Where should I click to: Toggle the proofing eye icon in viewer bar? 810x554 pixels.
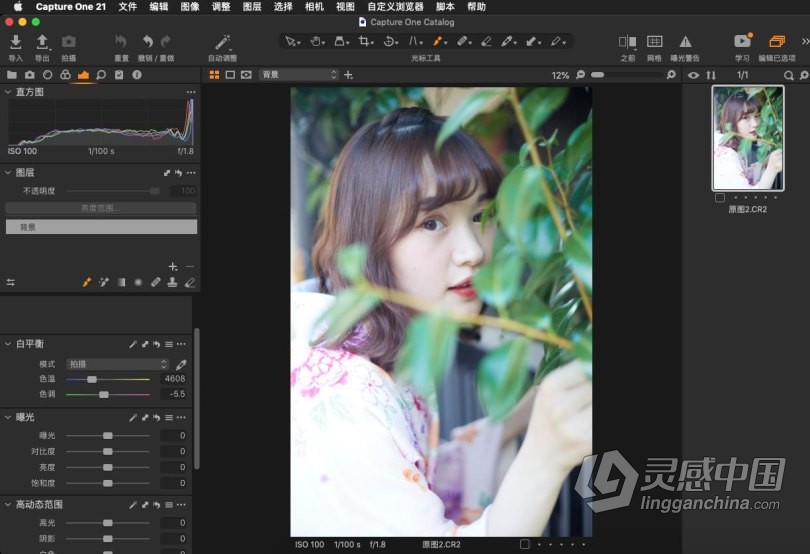click(246, 75)
